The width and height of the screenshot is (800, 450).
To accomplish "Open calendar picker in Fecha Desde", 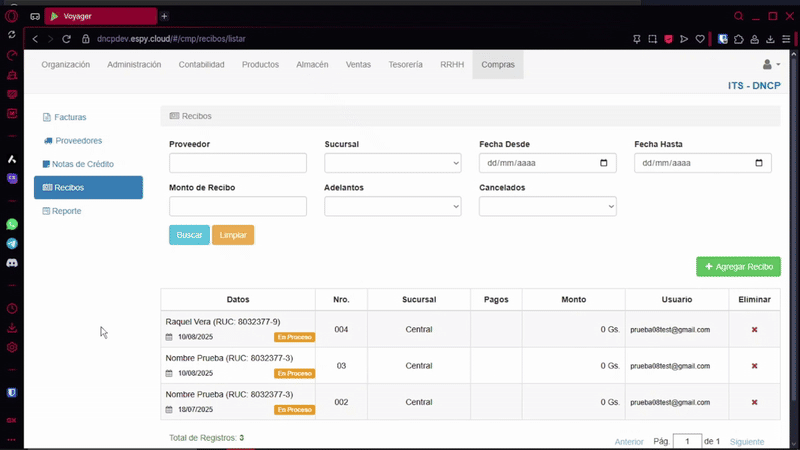I will coord(603,163).
